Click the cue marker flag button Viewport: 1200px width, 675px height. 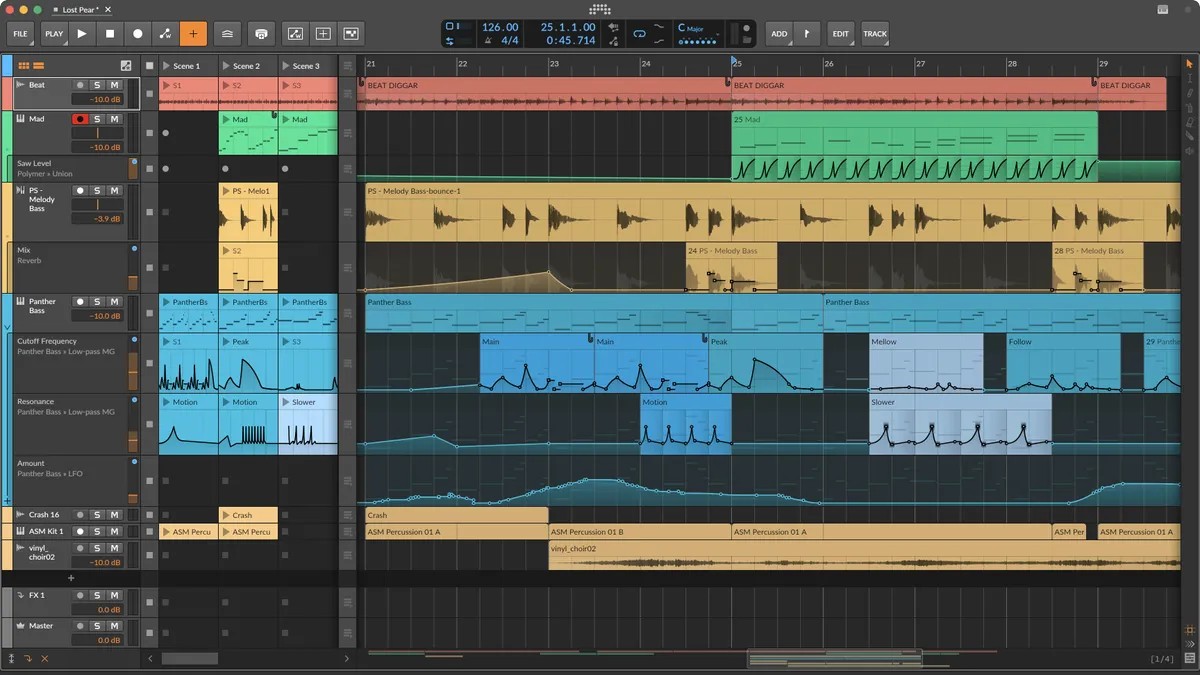[807, 34]
